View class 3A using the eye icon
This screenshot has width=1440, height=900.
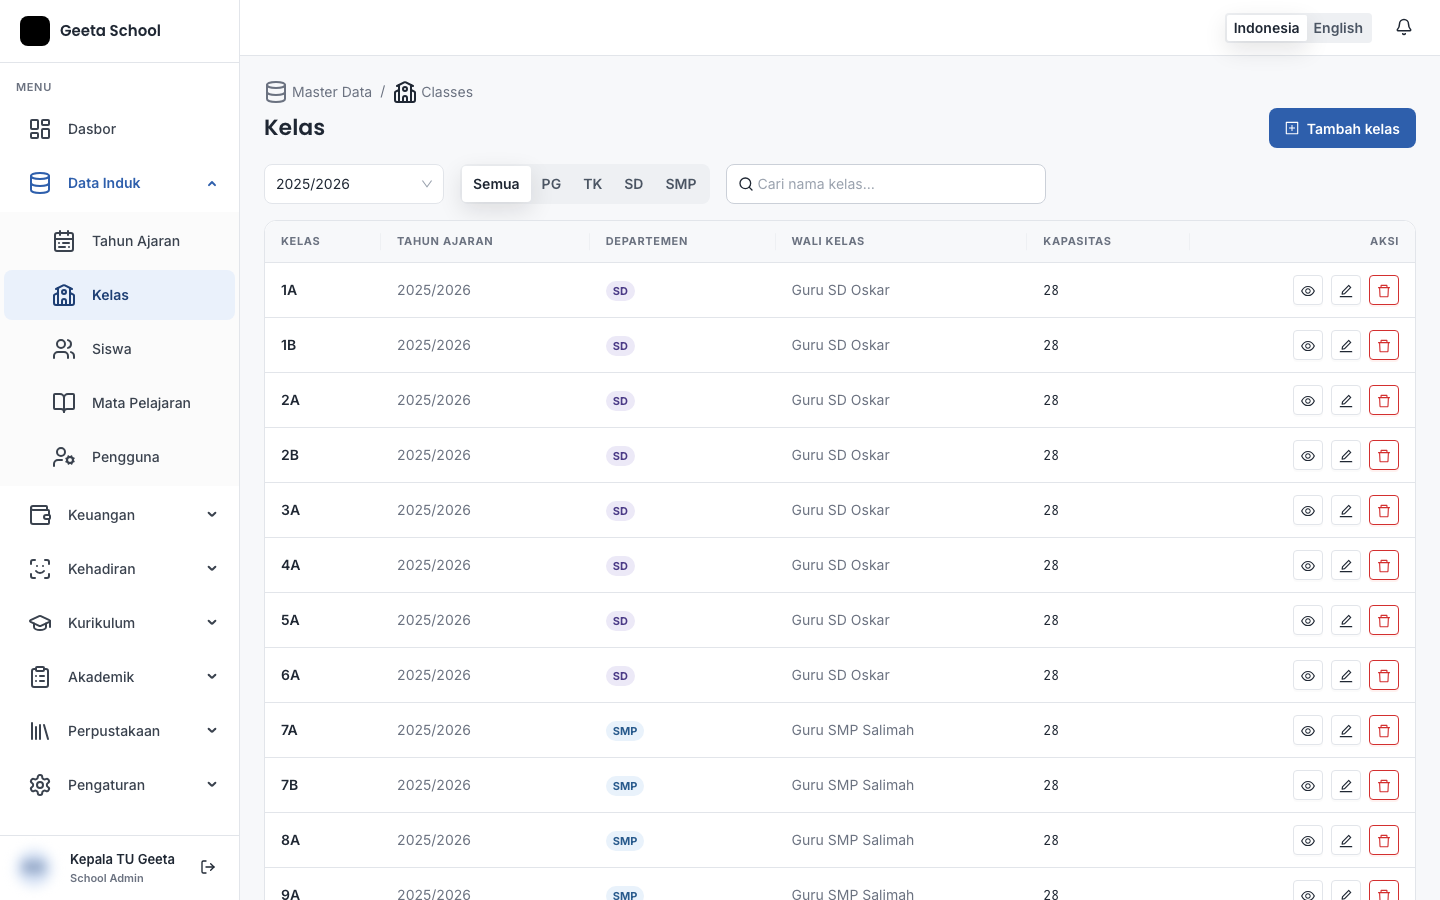1308,510
